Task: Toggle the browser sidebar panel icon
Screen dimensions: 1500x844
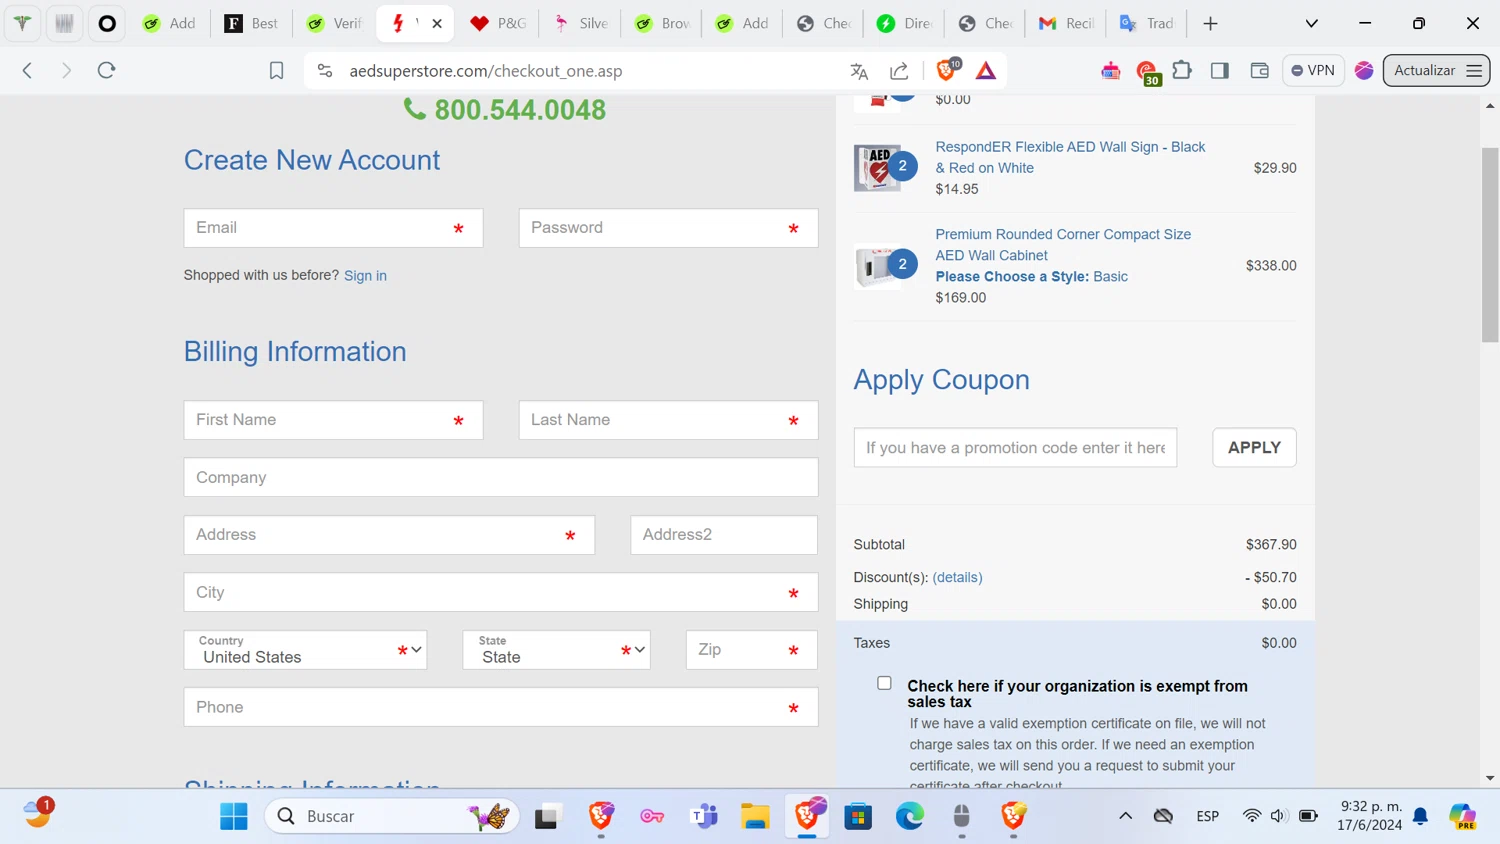Action: coord(1220,70)
